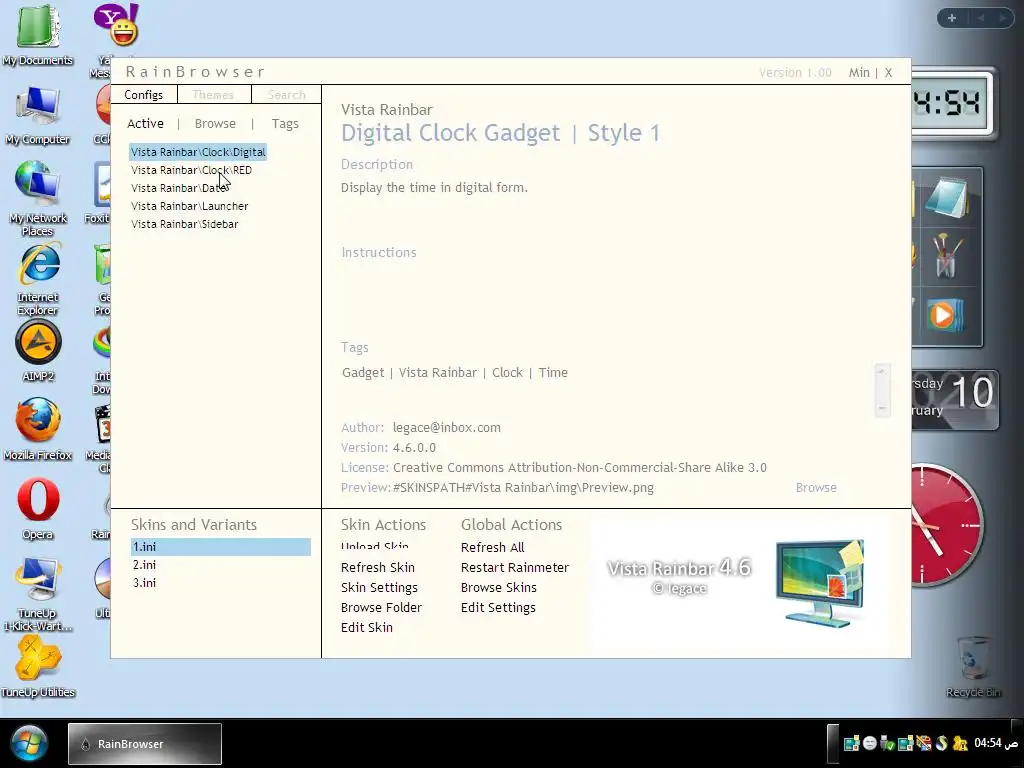
Task: Click the Clock tag
Action: (507, 373)
